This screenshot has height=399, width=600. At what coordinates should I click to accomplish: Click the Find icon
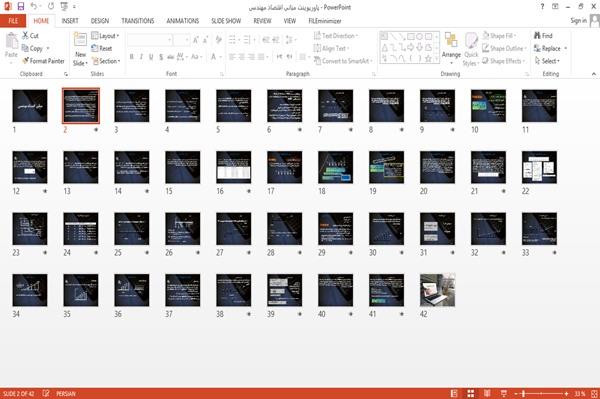(543, 36)
